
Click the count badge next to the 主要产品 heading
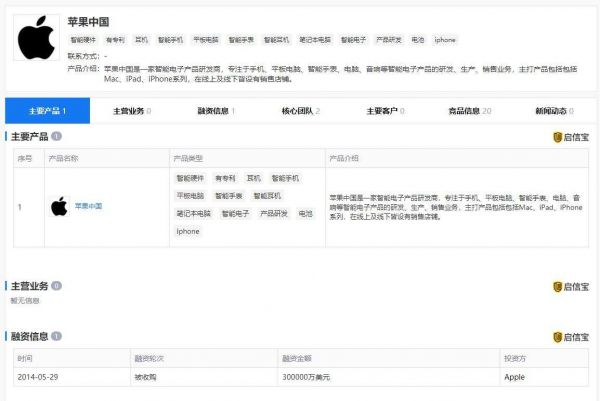[x=57, y=135]
